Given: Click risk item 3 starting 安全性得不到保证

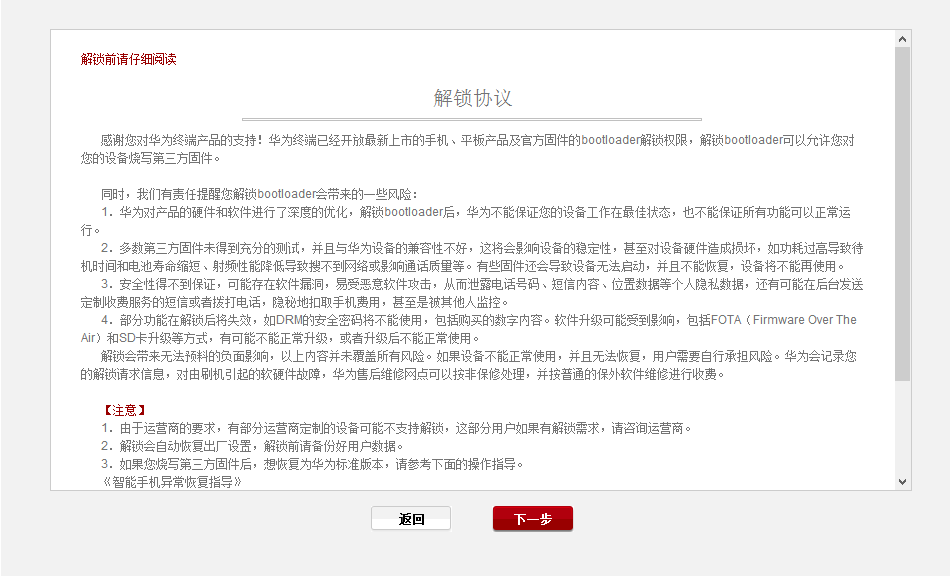Looking at the screenshot, I should [472, 293].
